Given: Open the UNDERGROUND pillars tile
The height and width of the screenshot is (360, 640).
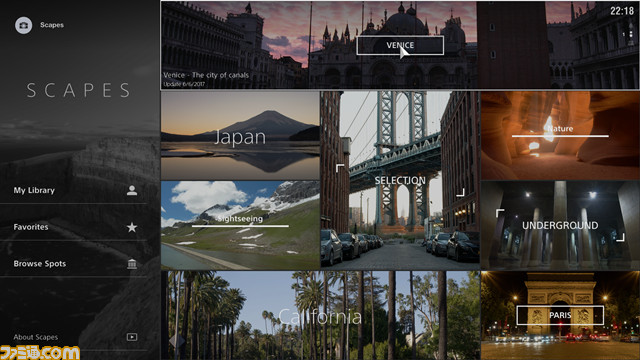Looking at the screenshot, I should pos(560,225).
